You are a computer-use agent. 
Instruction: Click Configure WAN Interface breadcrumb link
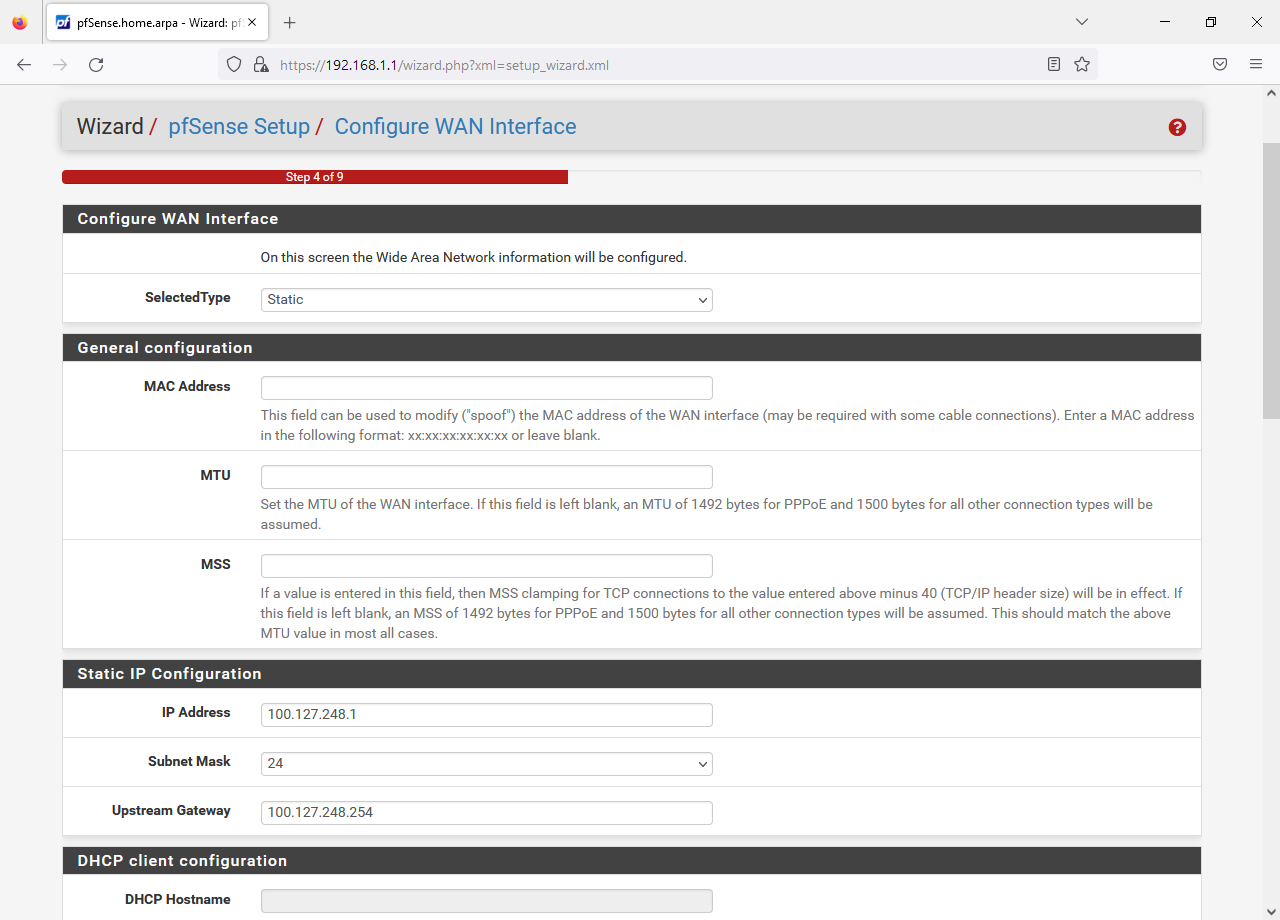[x=455, y=127]
